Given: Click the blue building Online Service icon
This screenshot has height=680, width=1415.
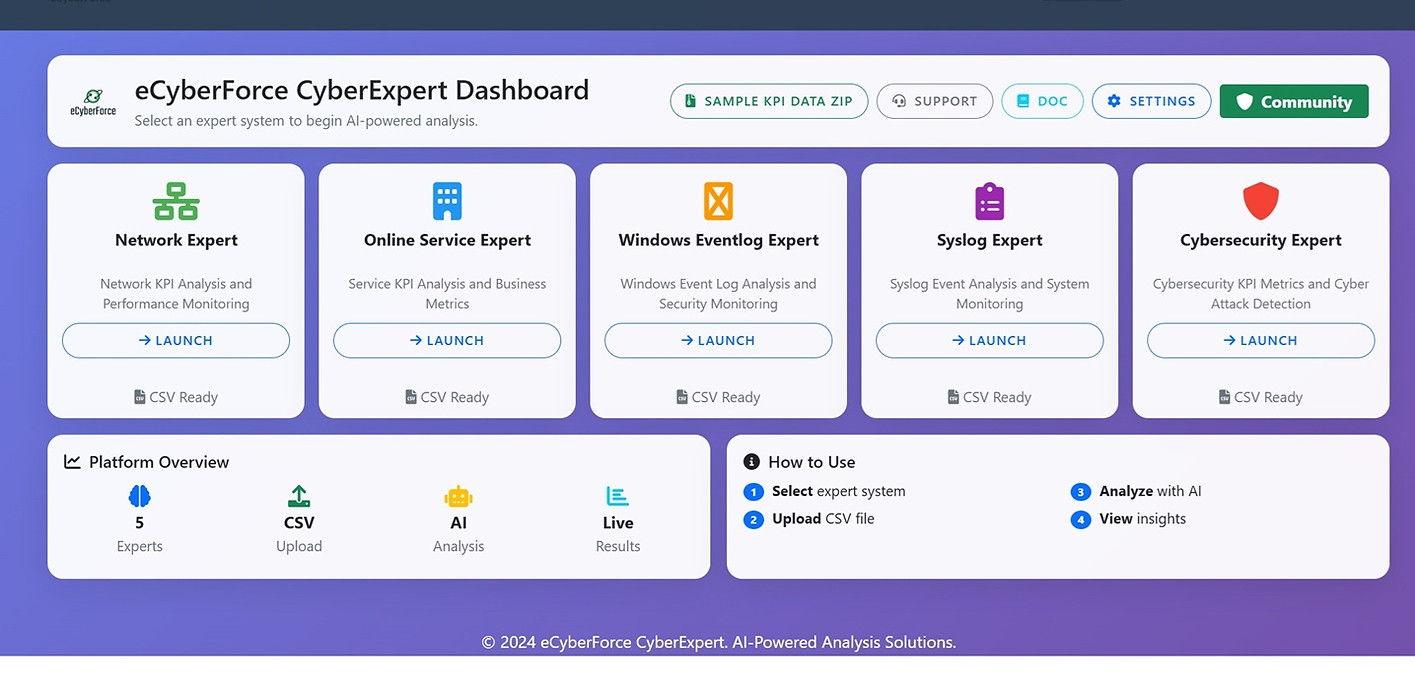Looking at the screenshot, I should (x=447, y=201).
